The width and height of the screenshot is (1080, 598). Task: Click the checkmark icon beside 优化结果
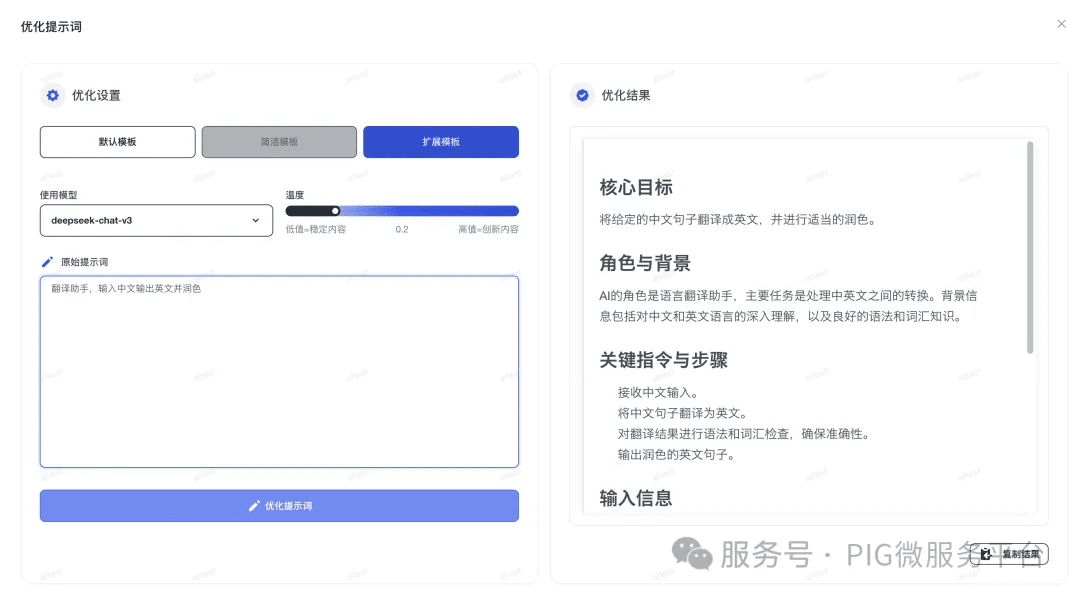click(x=582, y=95)
